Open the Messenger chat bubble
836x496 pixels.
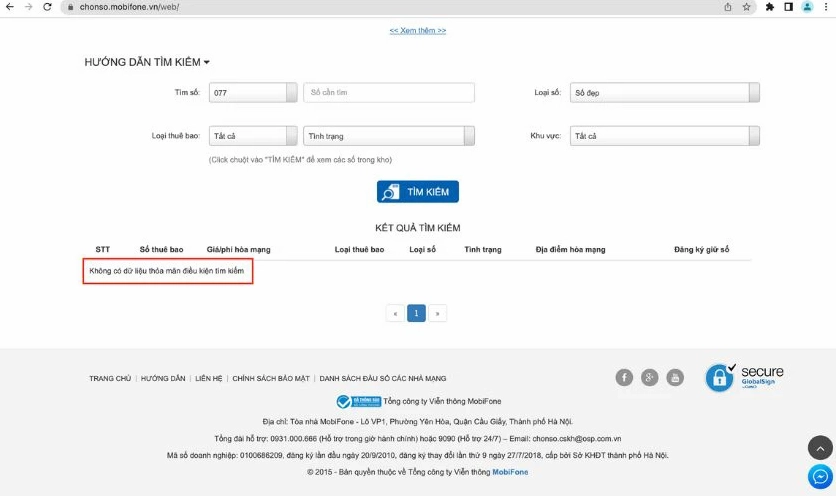pos(820,476)
